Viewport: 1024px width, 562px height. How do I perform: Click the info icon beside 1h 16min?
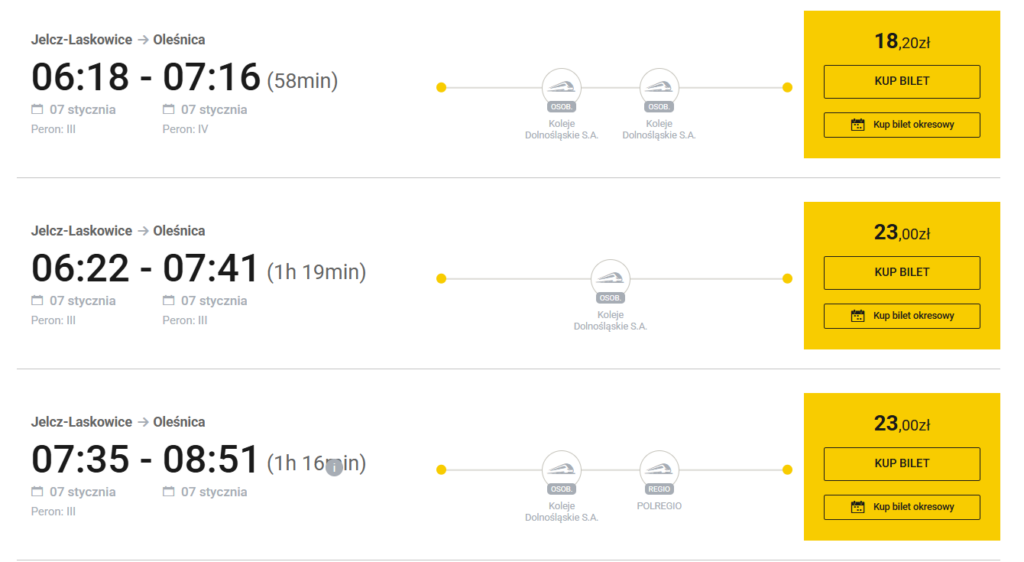334,467
